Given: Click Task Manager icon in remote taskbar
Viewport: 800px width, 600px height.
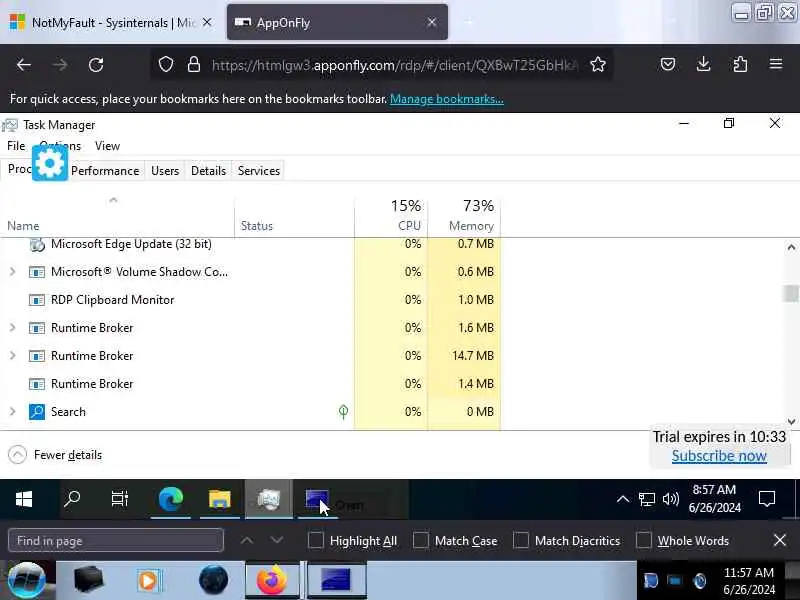Looking at the screenshot, I should click(x=269, y=499).
